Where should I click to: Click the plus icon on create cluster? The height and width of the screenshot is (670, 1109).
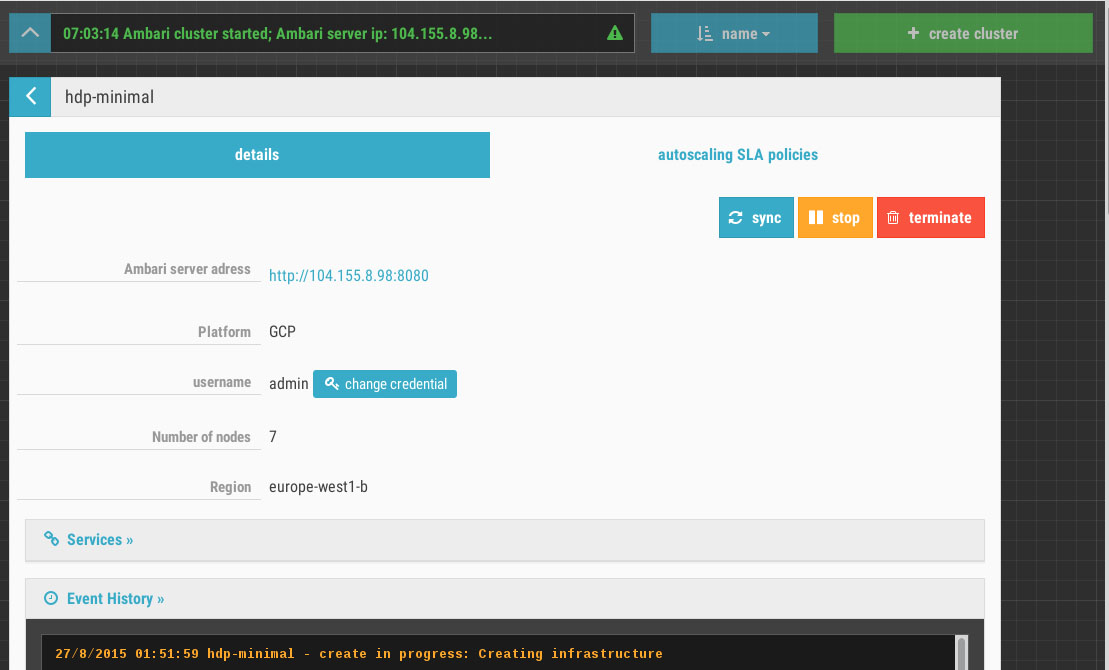tap(913, 33)
